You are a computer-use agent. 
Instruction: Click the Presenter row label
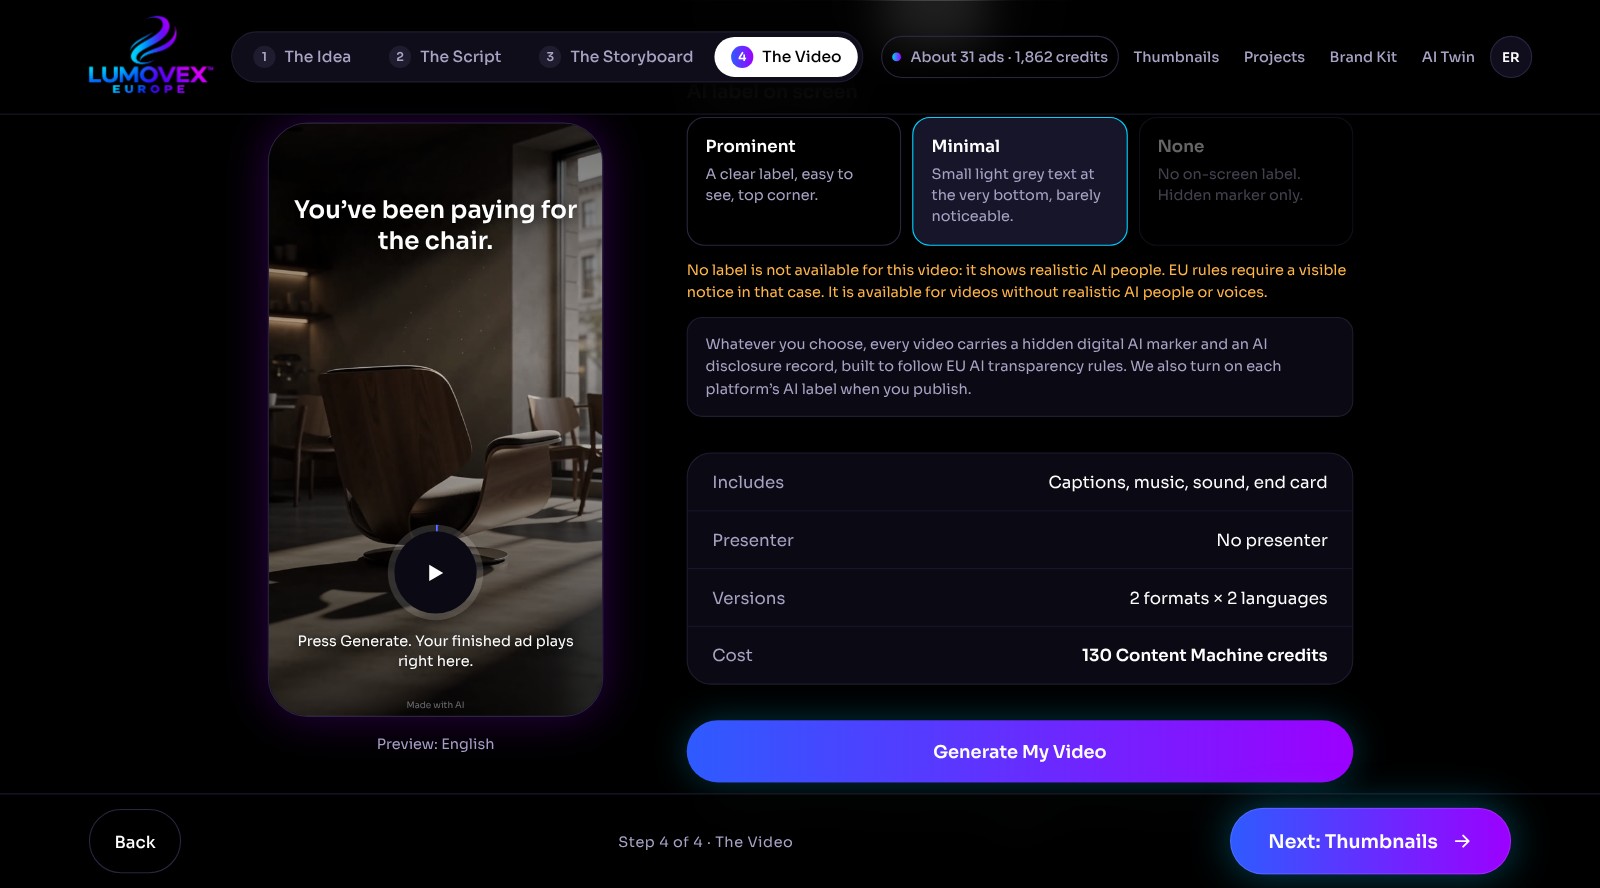753,540
